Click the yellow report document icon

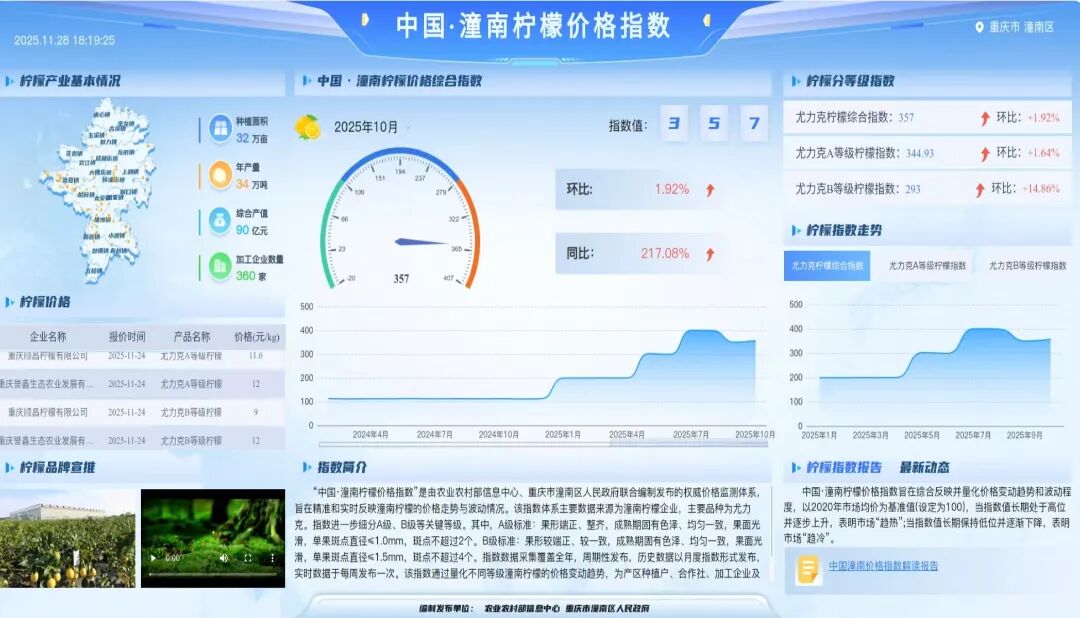click(809, 564)
